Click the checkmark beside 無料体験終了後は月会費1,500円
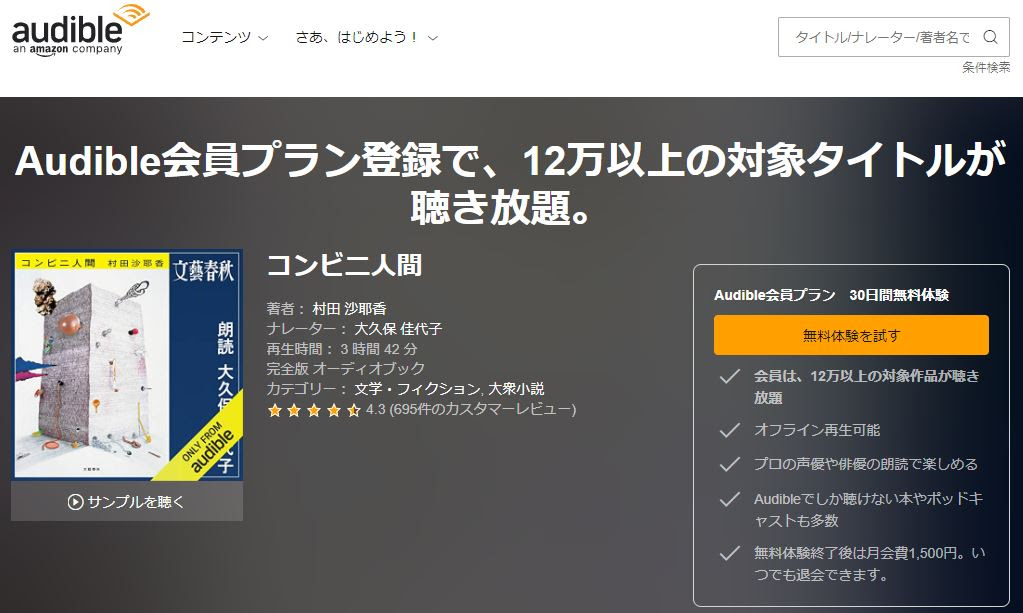Image resolution: width=1023 pixels, height=613 pixels. click(729, 553)
